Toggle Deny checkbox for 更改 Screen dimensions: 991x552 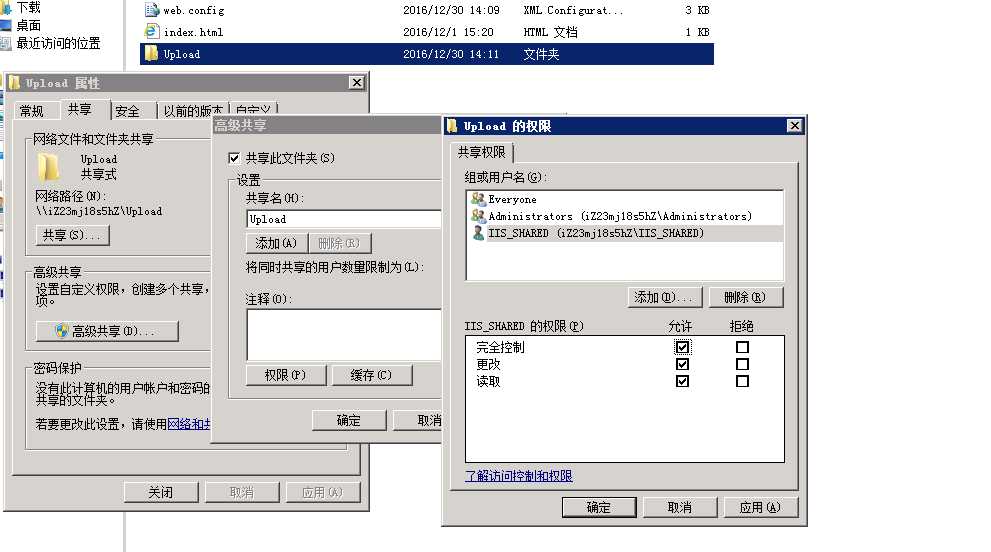coord(743,364)
